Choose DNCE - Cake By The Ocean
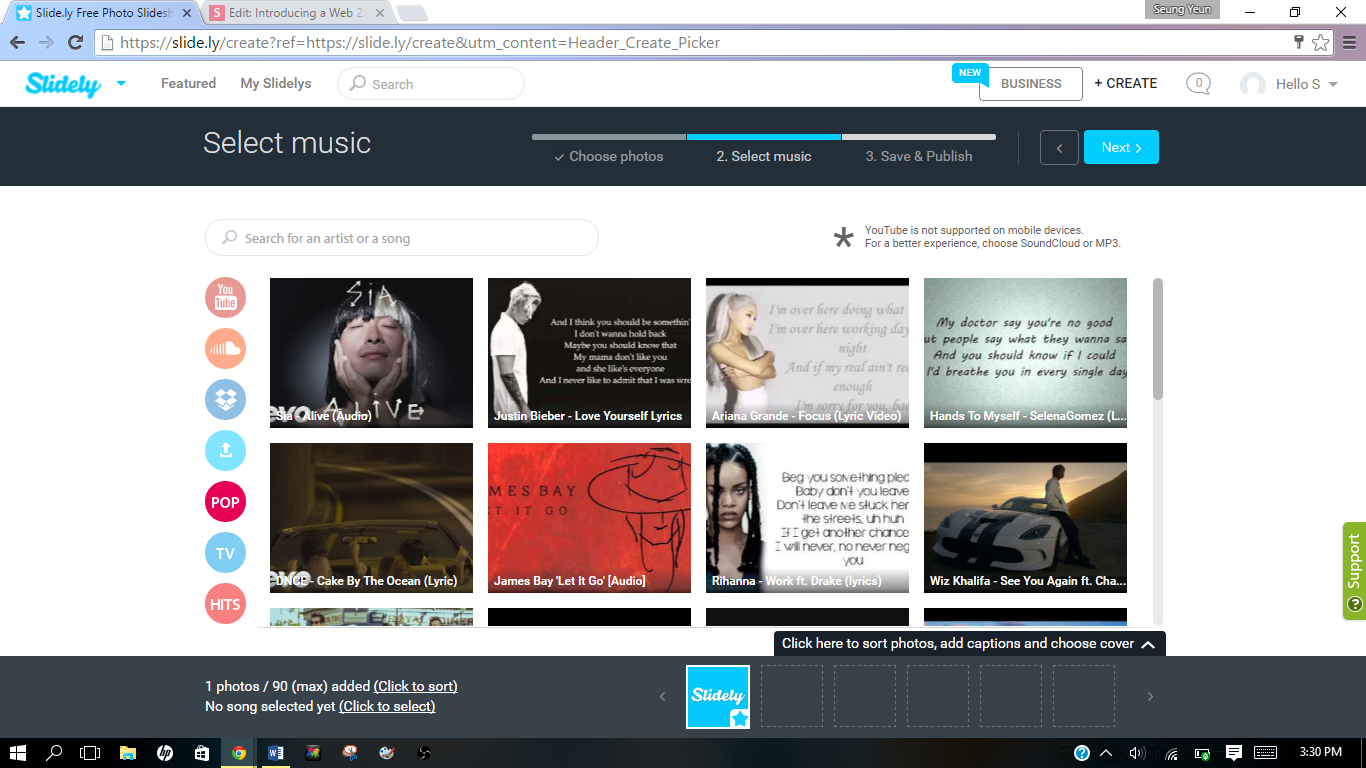This screenshot has height=768, width=1366. pyautogui.click(x=371, y=518)
